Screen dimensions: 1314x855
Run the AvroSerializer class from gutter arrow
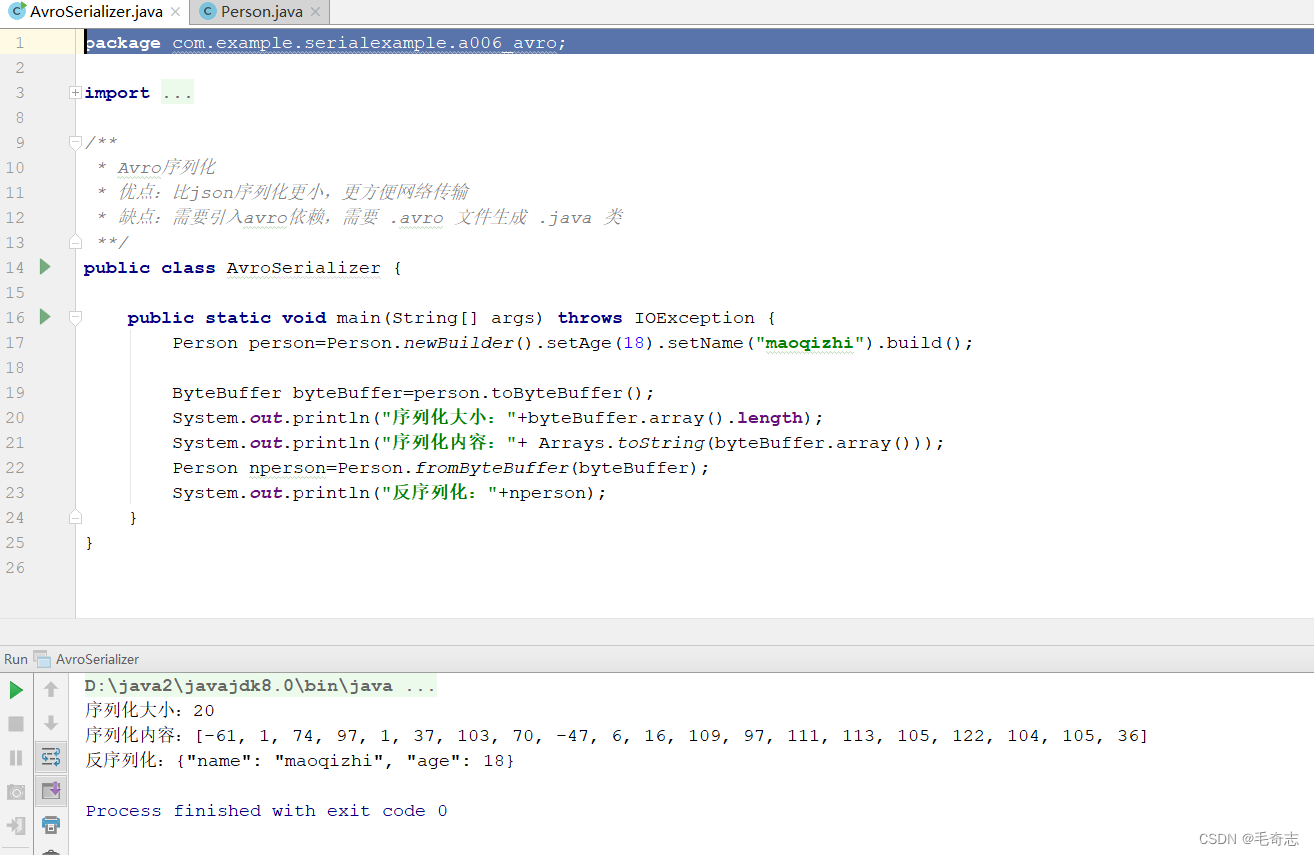(x=45, y=267)
